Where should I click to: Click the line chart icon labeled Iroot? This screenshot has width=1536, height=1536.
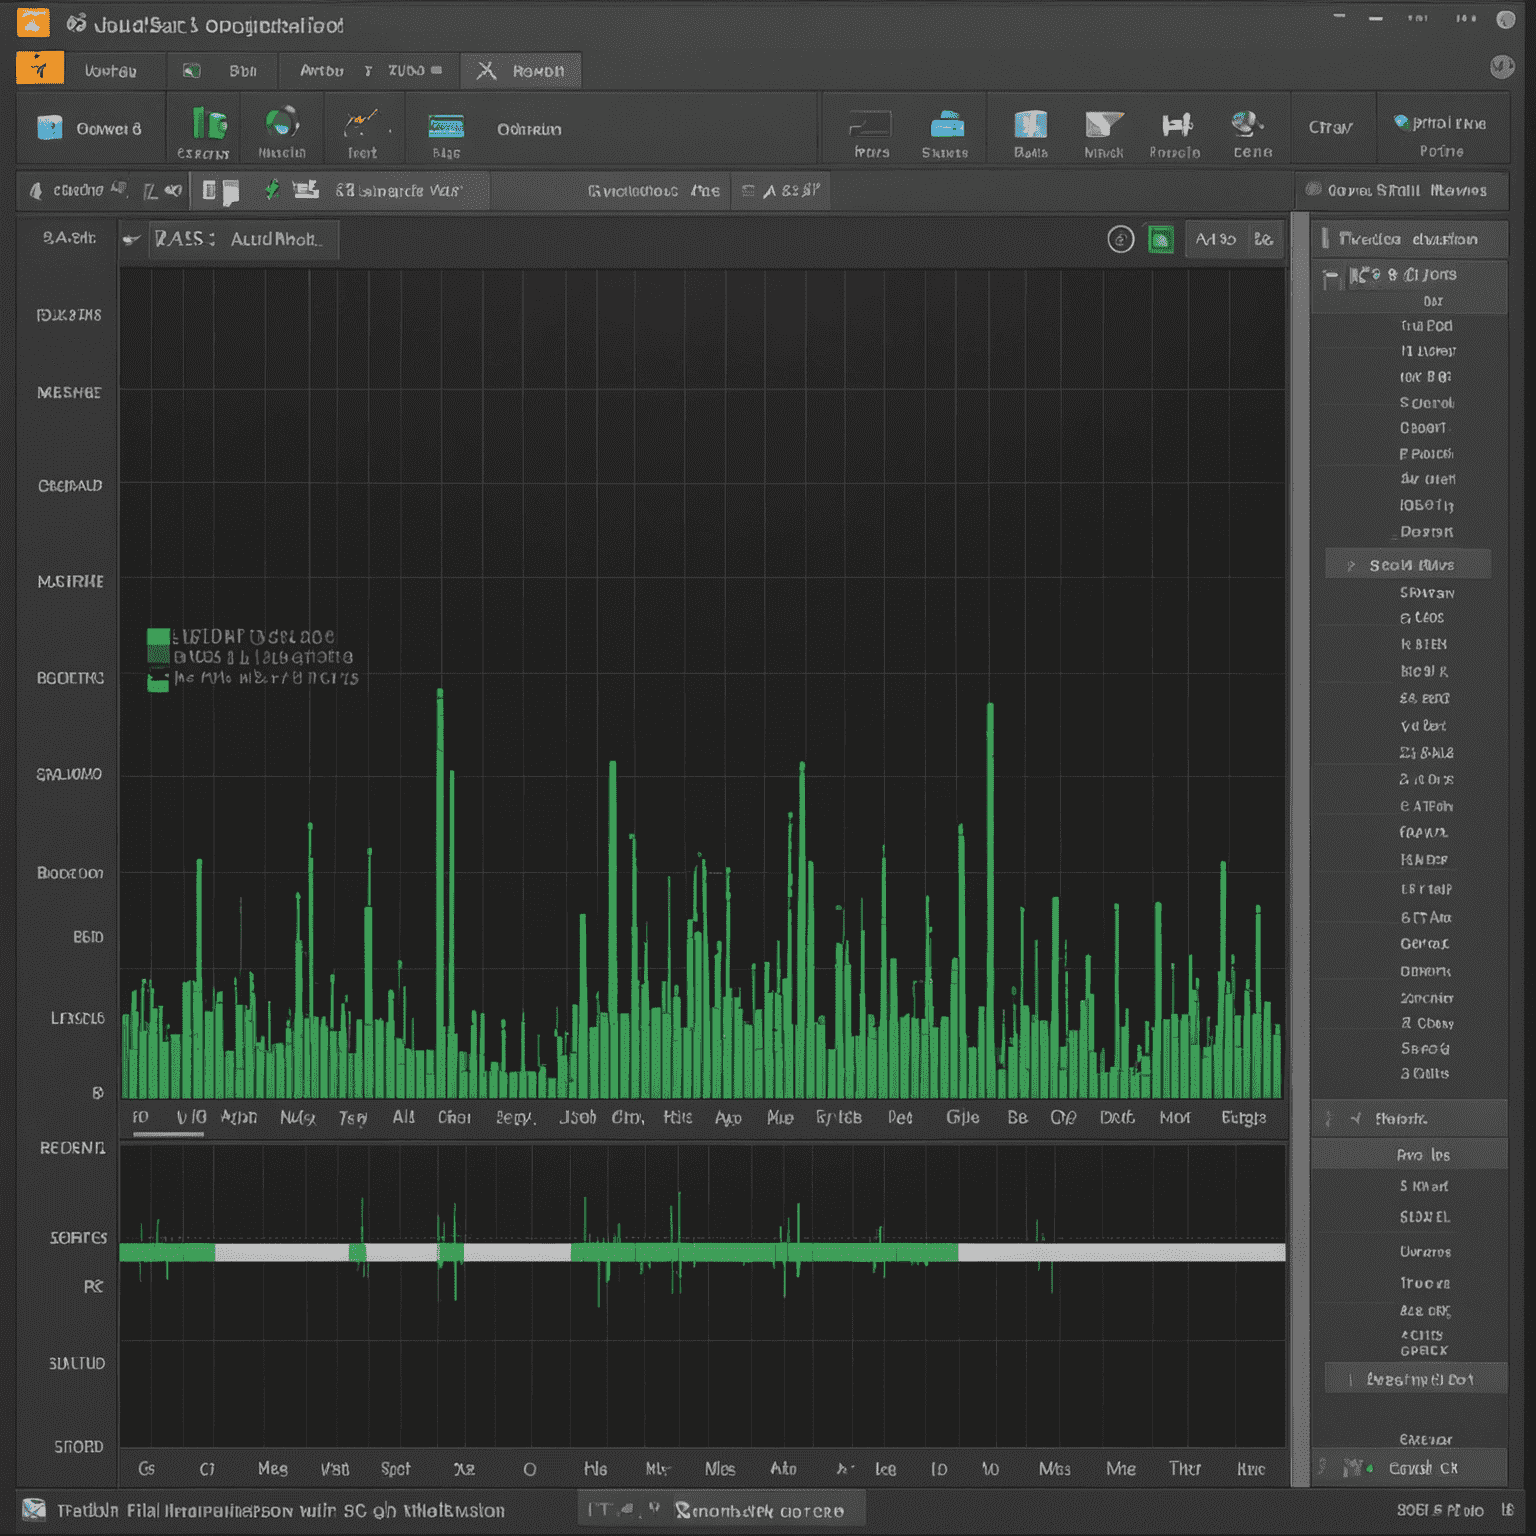pyautogui.click(x=361, y=124)
